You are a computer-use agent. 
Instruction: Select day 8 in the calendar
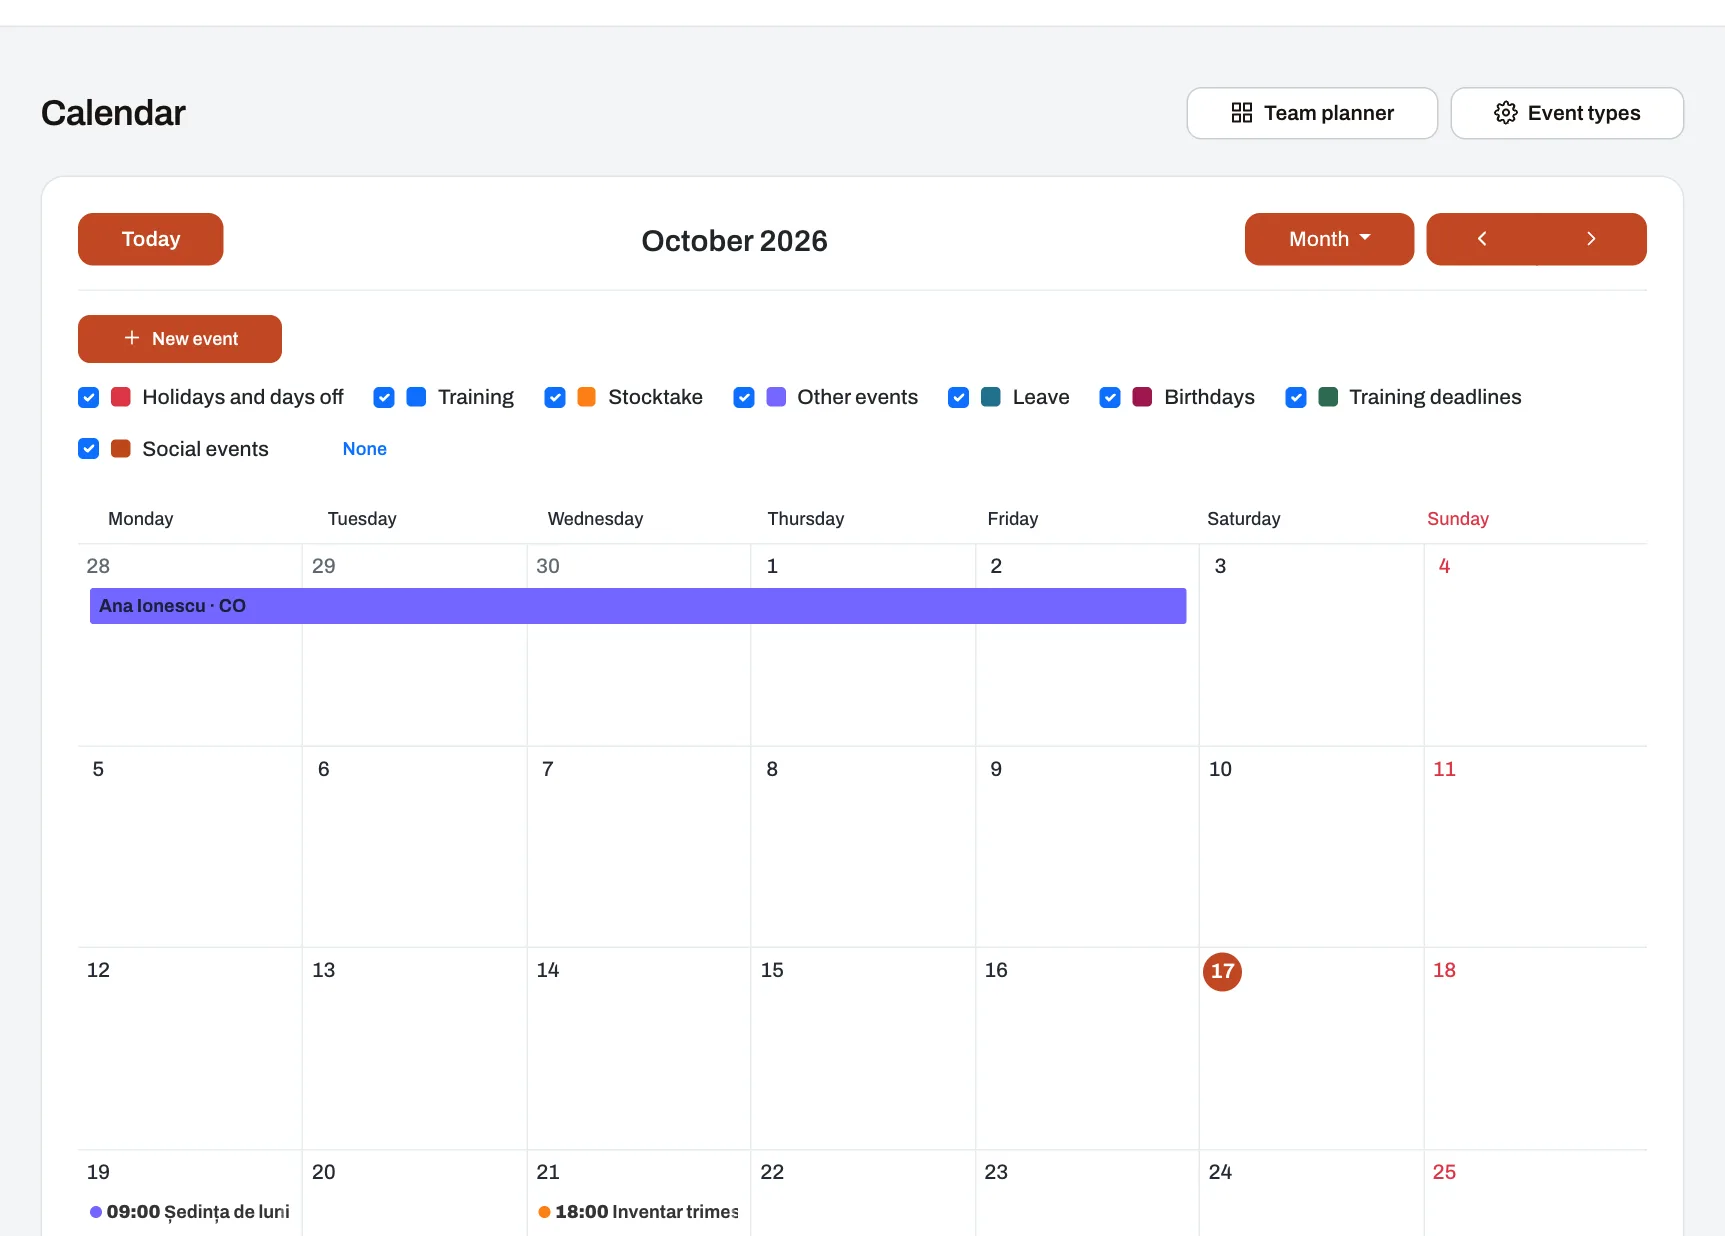coord(772,769)
